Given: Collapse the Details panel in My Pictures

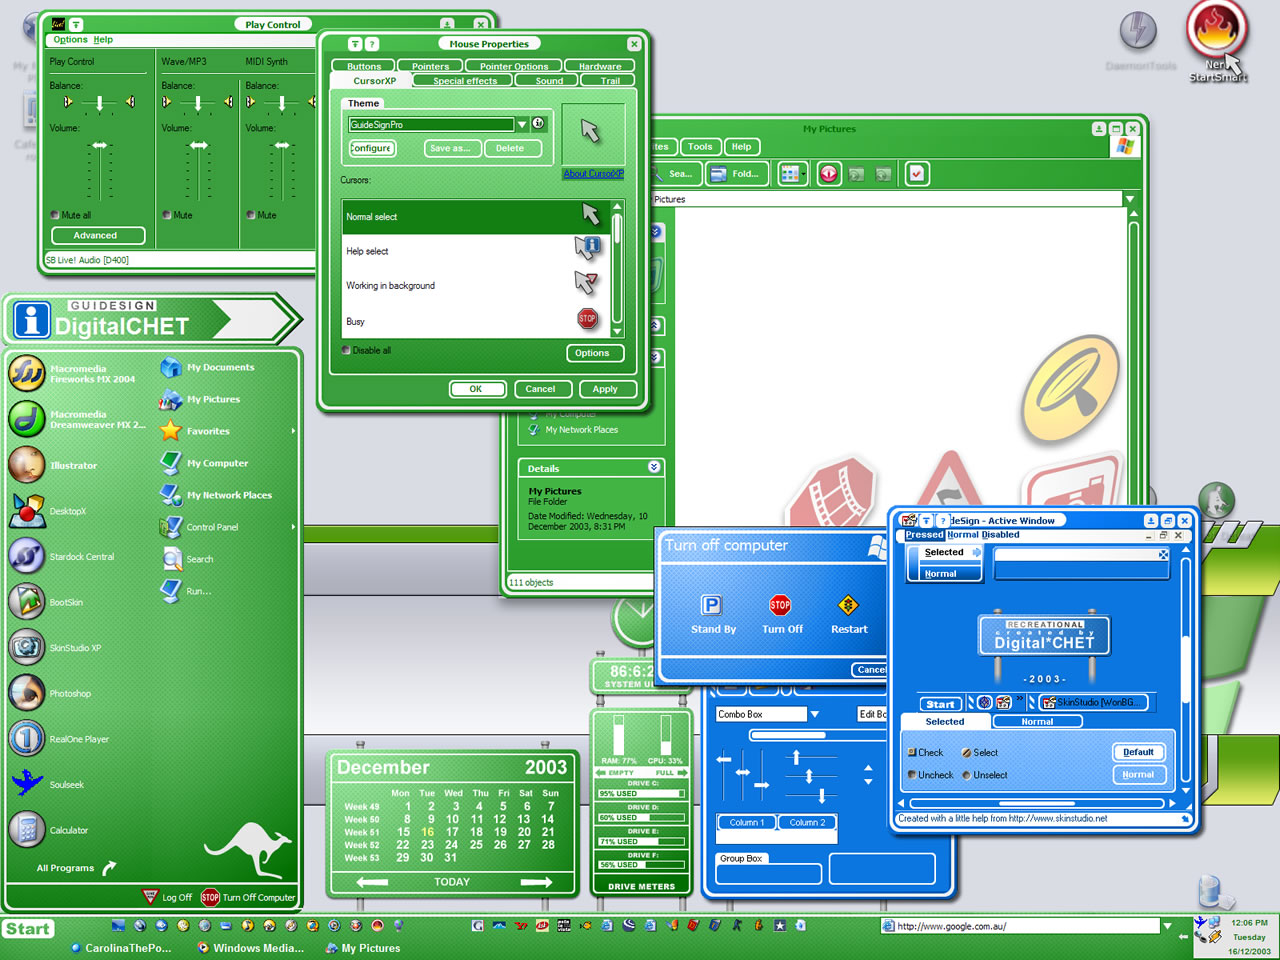Looking at the screenshot, I should pos(654,467).
